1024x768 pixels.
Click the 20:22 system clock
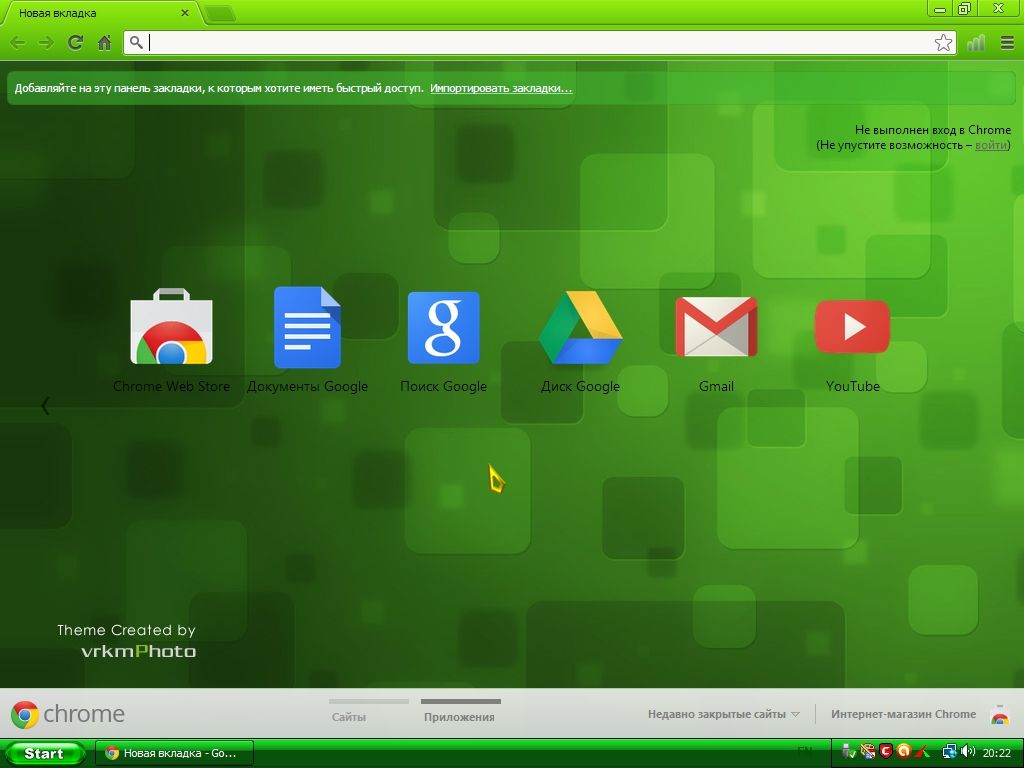coord(997,753)
